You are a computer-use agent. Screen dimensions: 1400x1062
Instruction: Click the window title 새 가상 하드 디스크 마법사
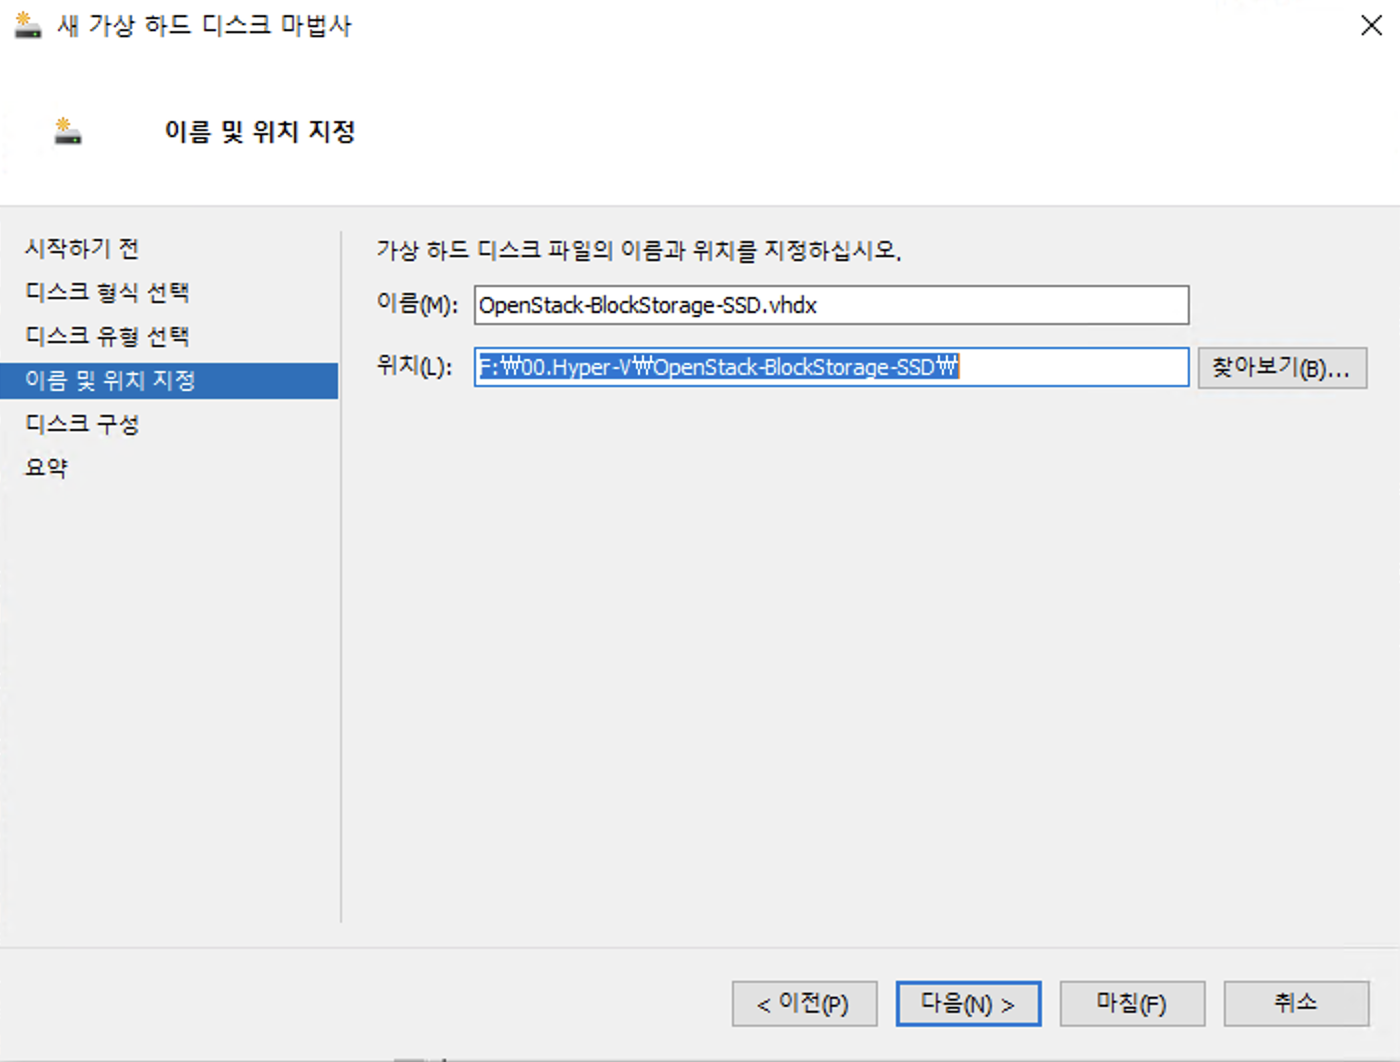[204, 25]
